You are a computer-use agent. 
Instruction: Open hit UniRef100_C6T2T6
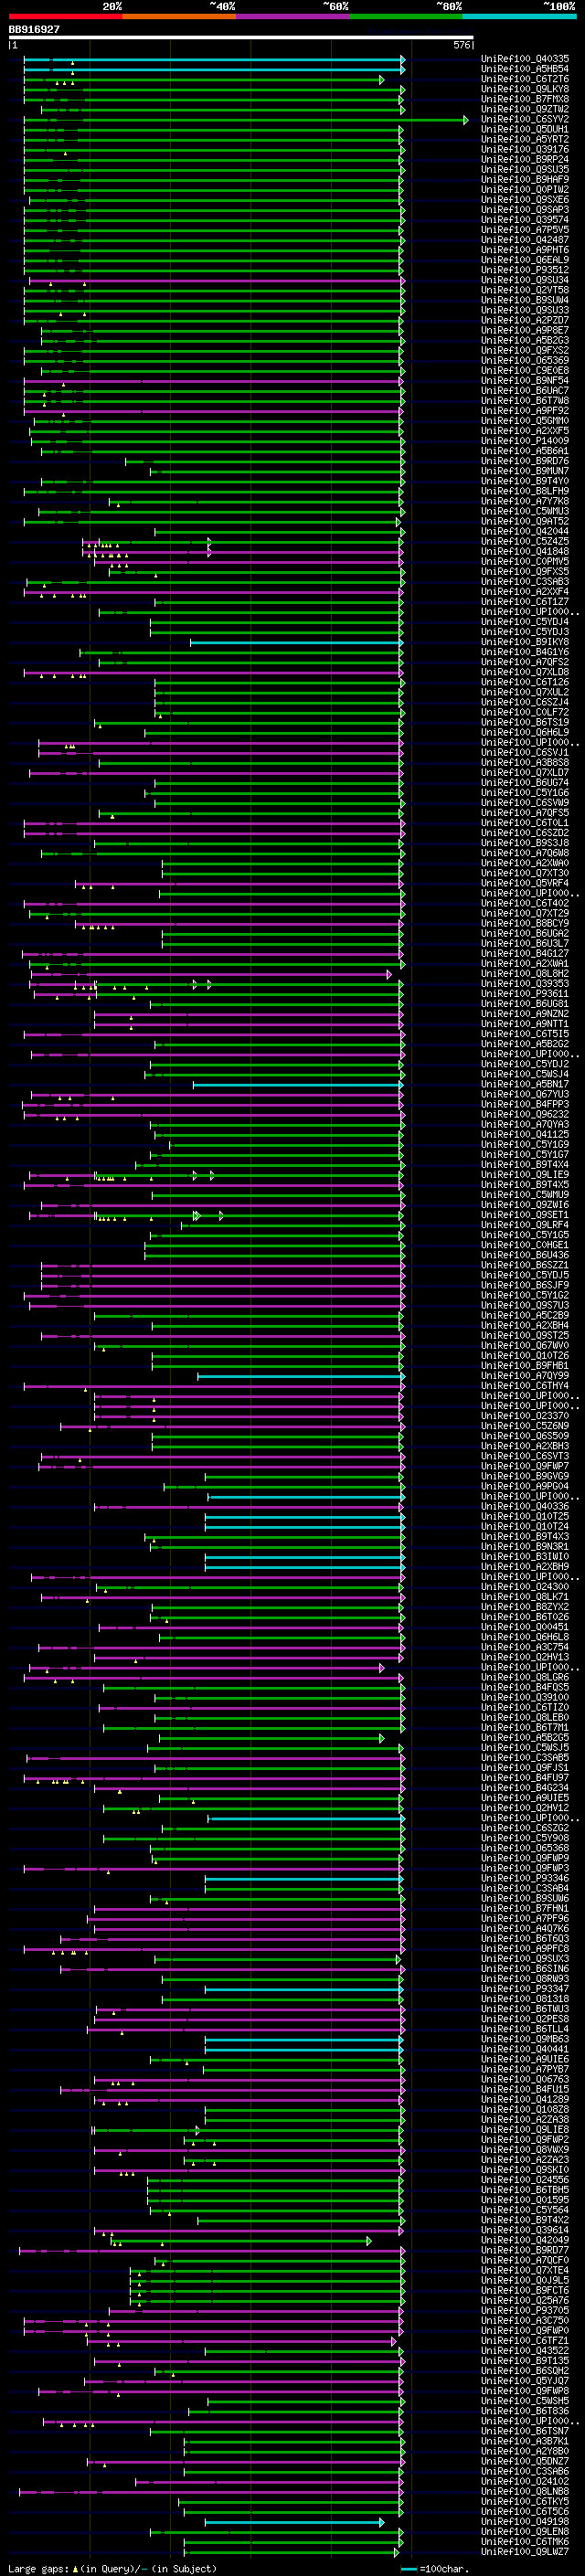pyautogui.click(x=525, y=79)
